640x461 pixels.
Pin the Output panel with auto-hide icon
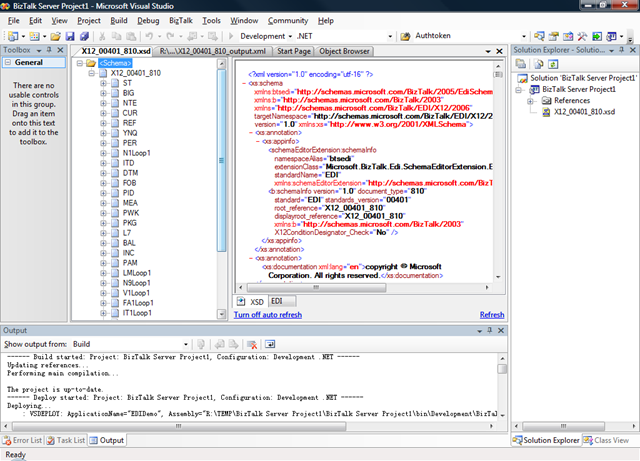click(x=490, y=330)
